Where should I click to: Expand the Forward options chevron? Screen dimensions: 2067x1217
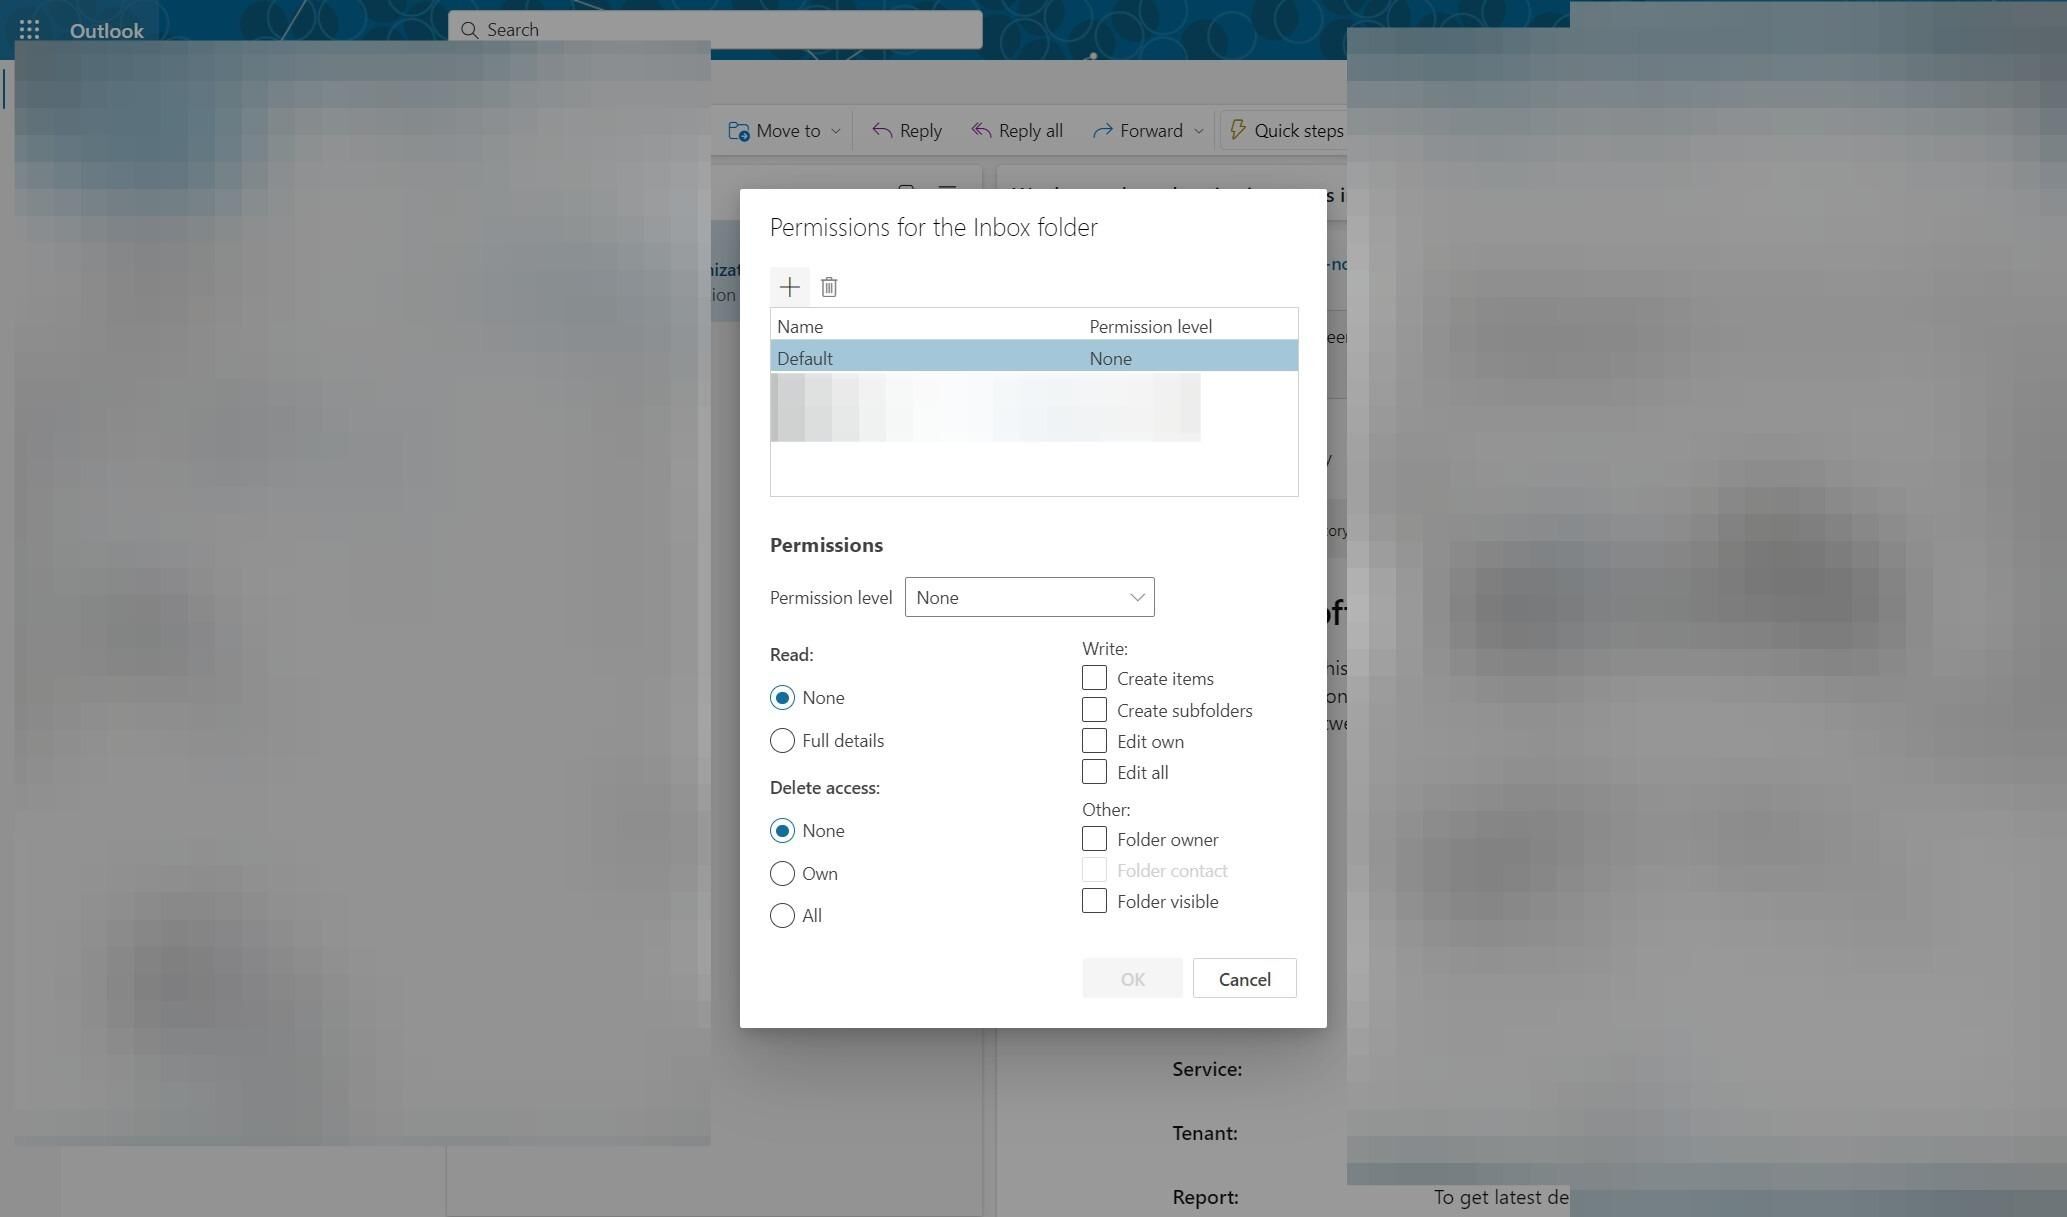1198,131
